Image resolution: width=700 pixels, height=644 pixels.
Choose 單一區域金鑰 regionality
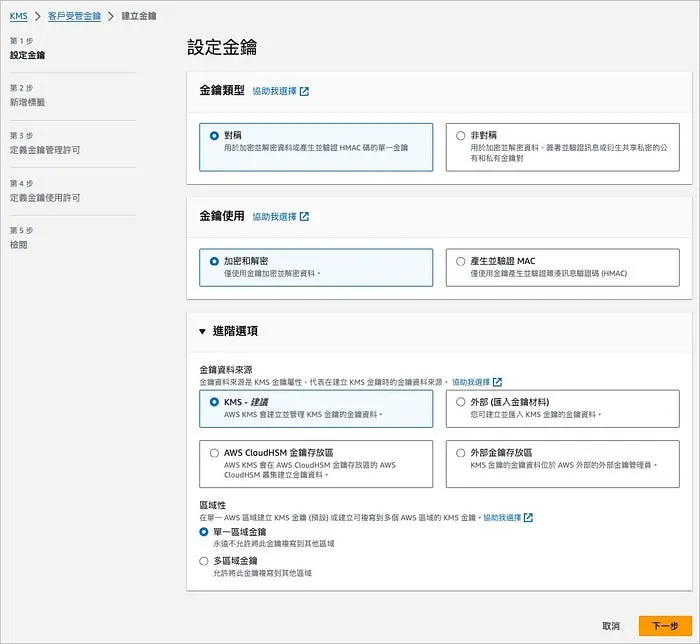coord(204,532)
